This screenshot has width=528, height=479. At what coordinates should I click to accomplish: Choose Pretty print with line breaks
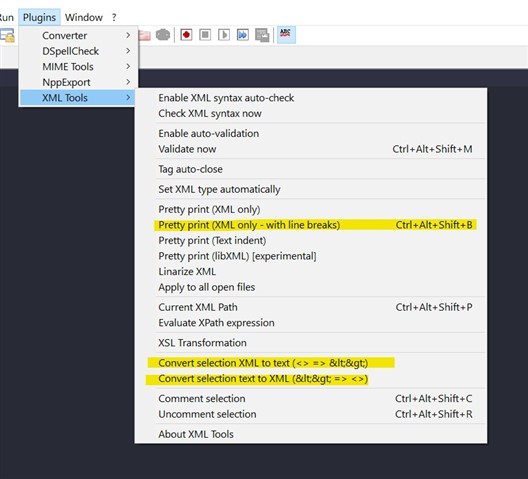tap(310, 225)
